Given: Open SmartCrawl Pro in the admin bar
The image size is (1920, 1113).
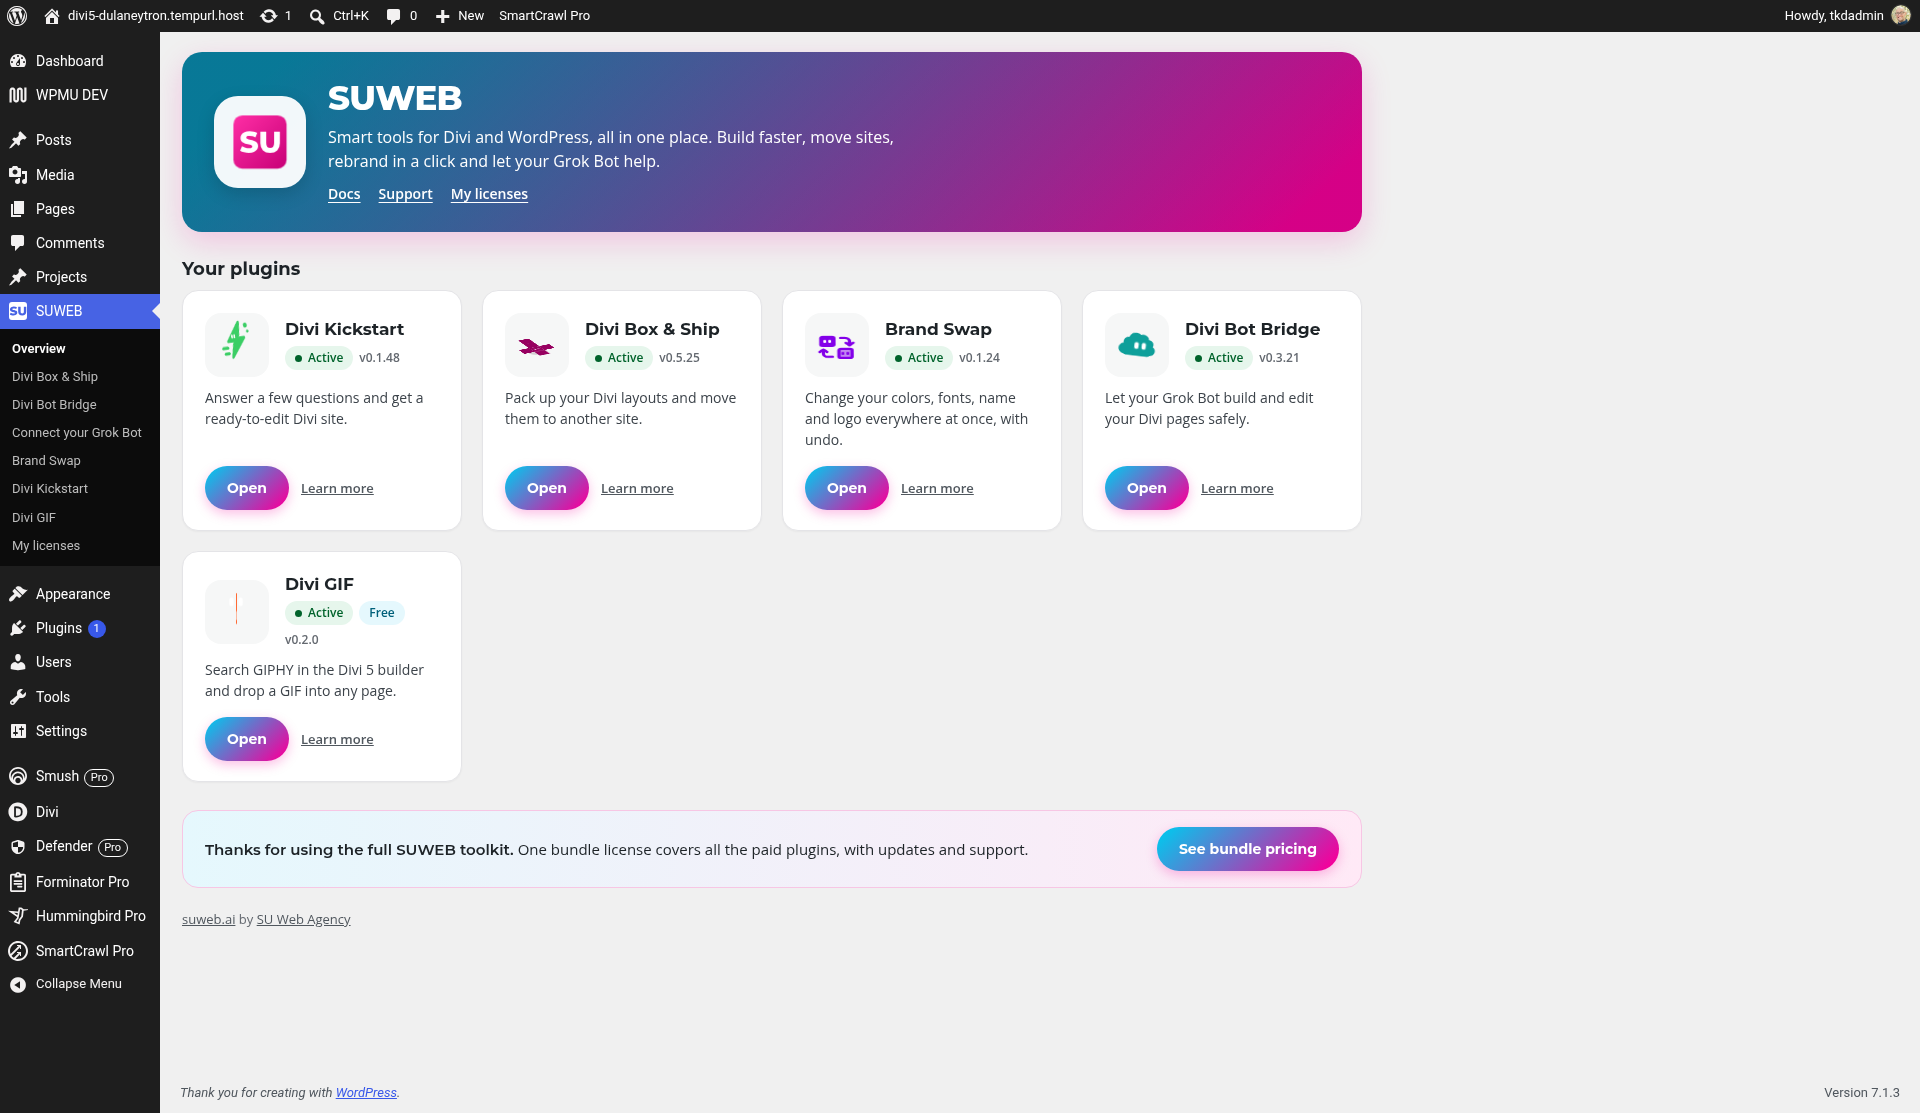Looking at the screenshot, I should 544,16.
